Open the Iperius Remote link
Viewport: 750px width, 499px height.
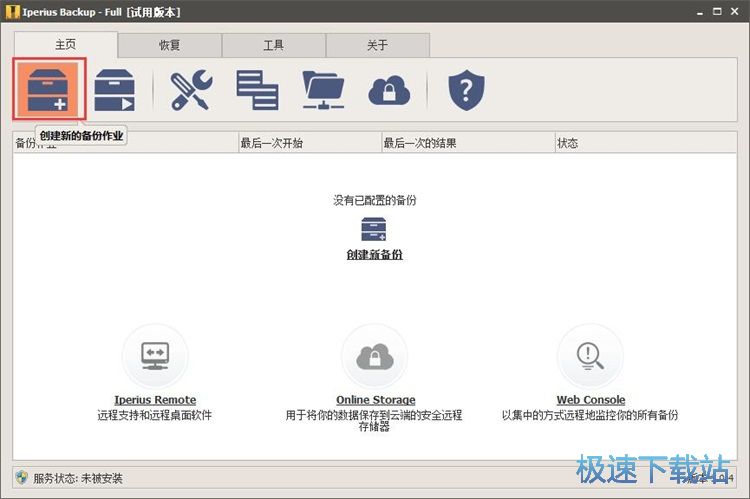[x=155, y=399]
